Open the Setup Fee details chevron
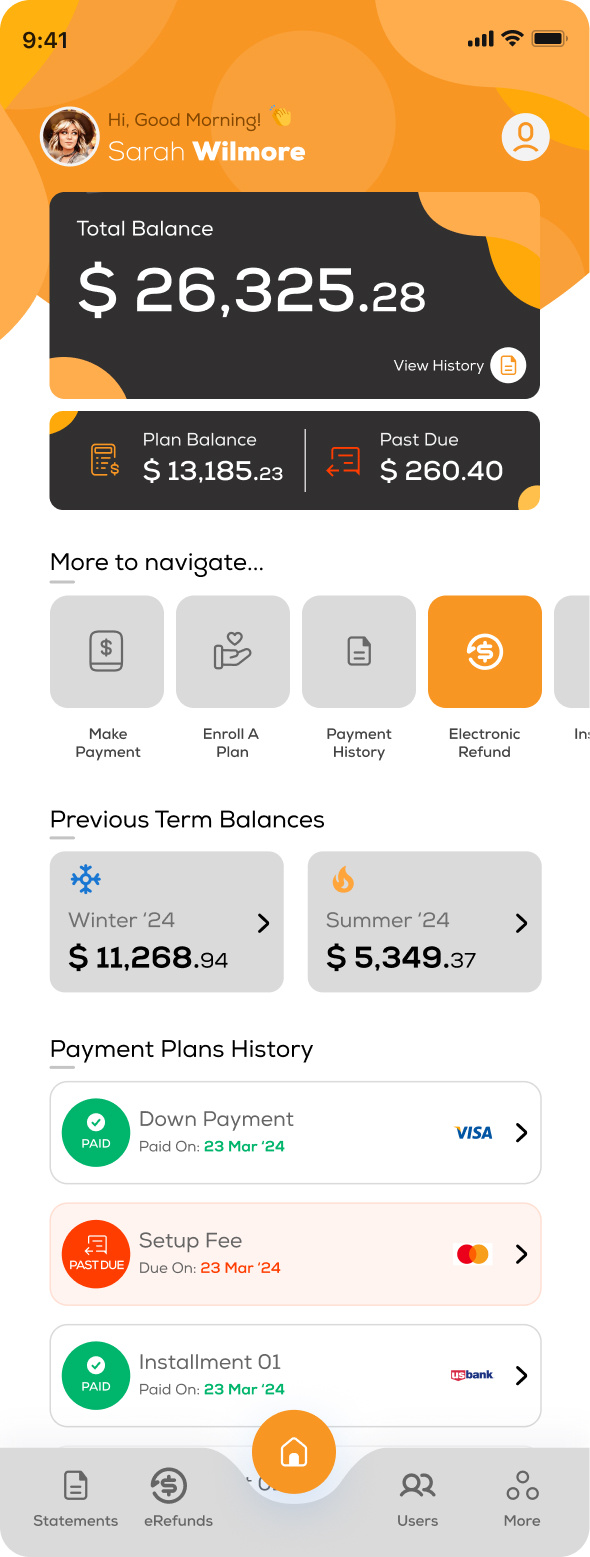Screen dimensions: 590x1557 tap(521, 1253)
